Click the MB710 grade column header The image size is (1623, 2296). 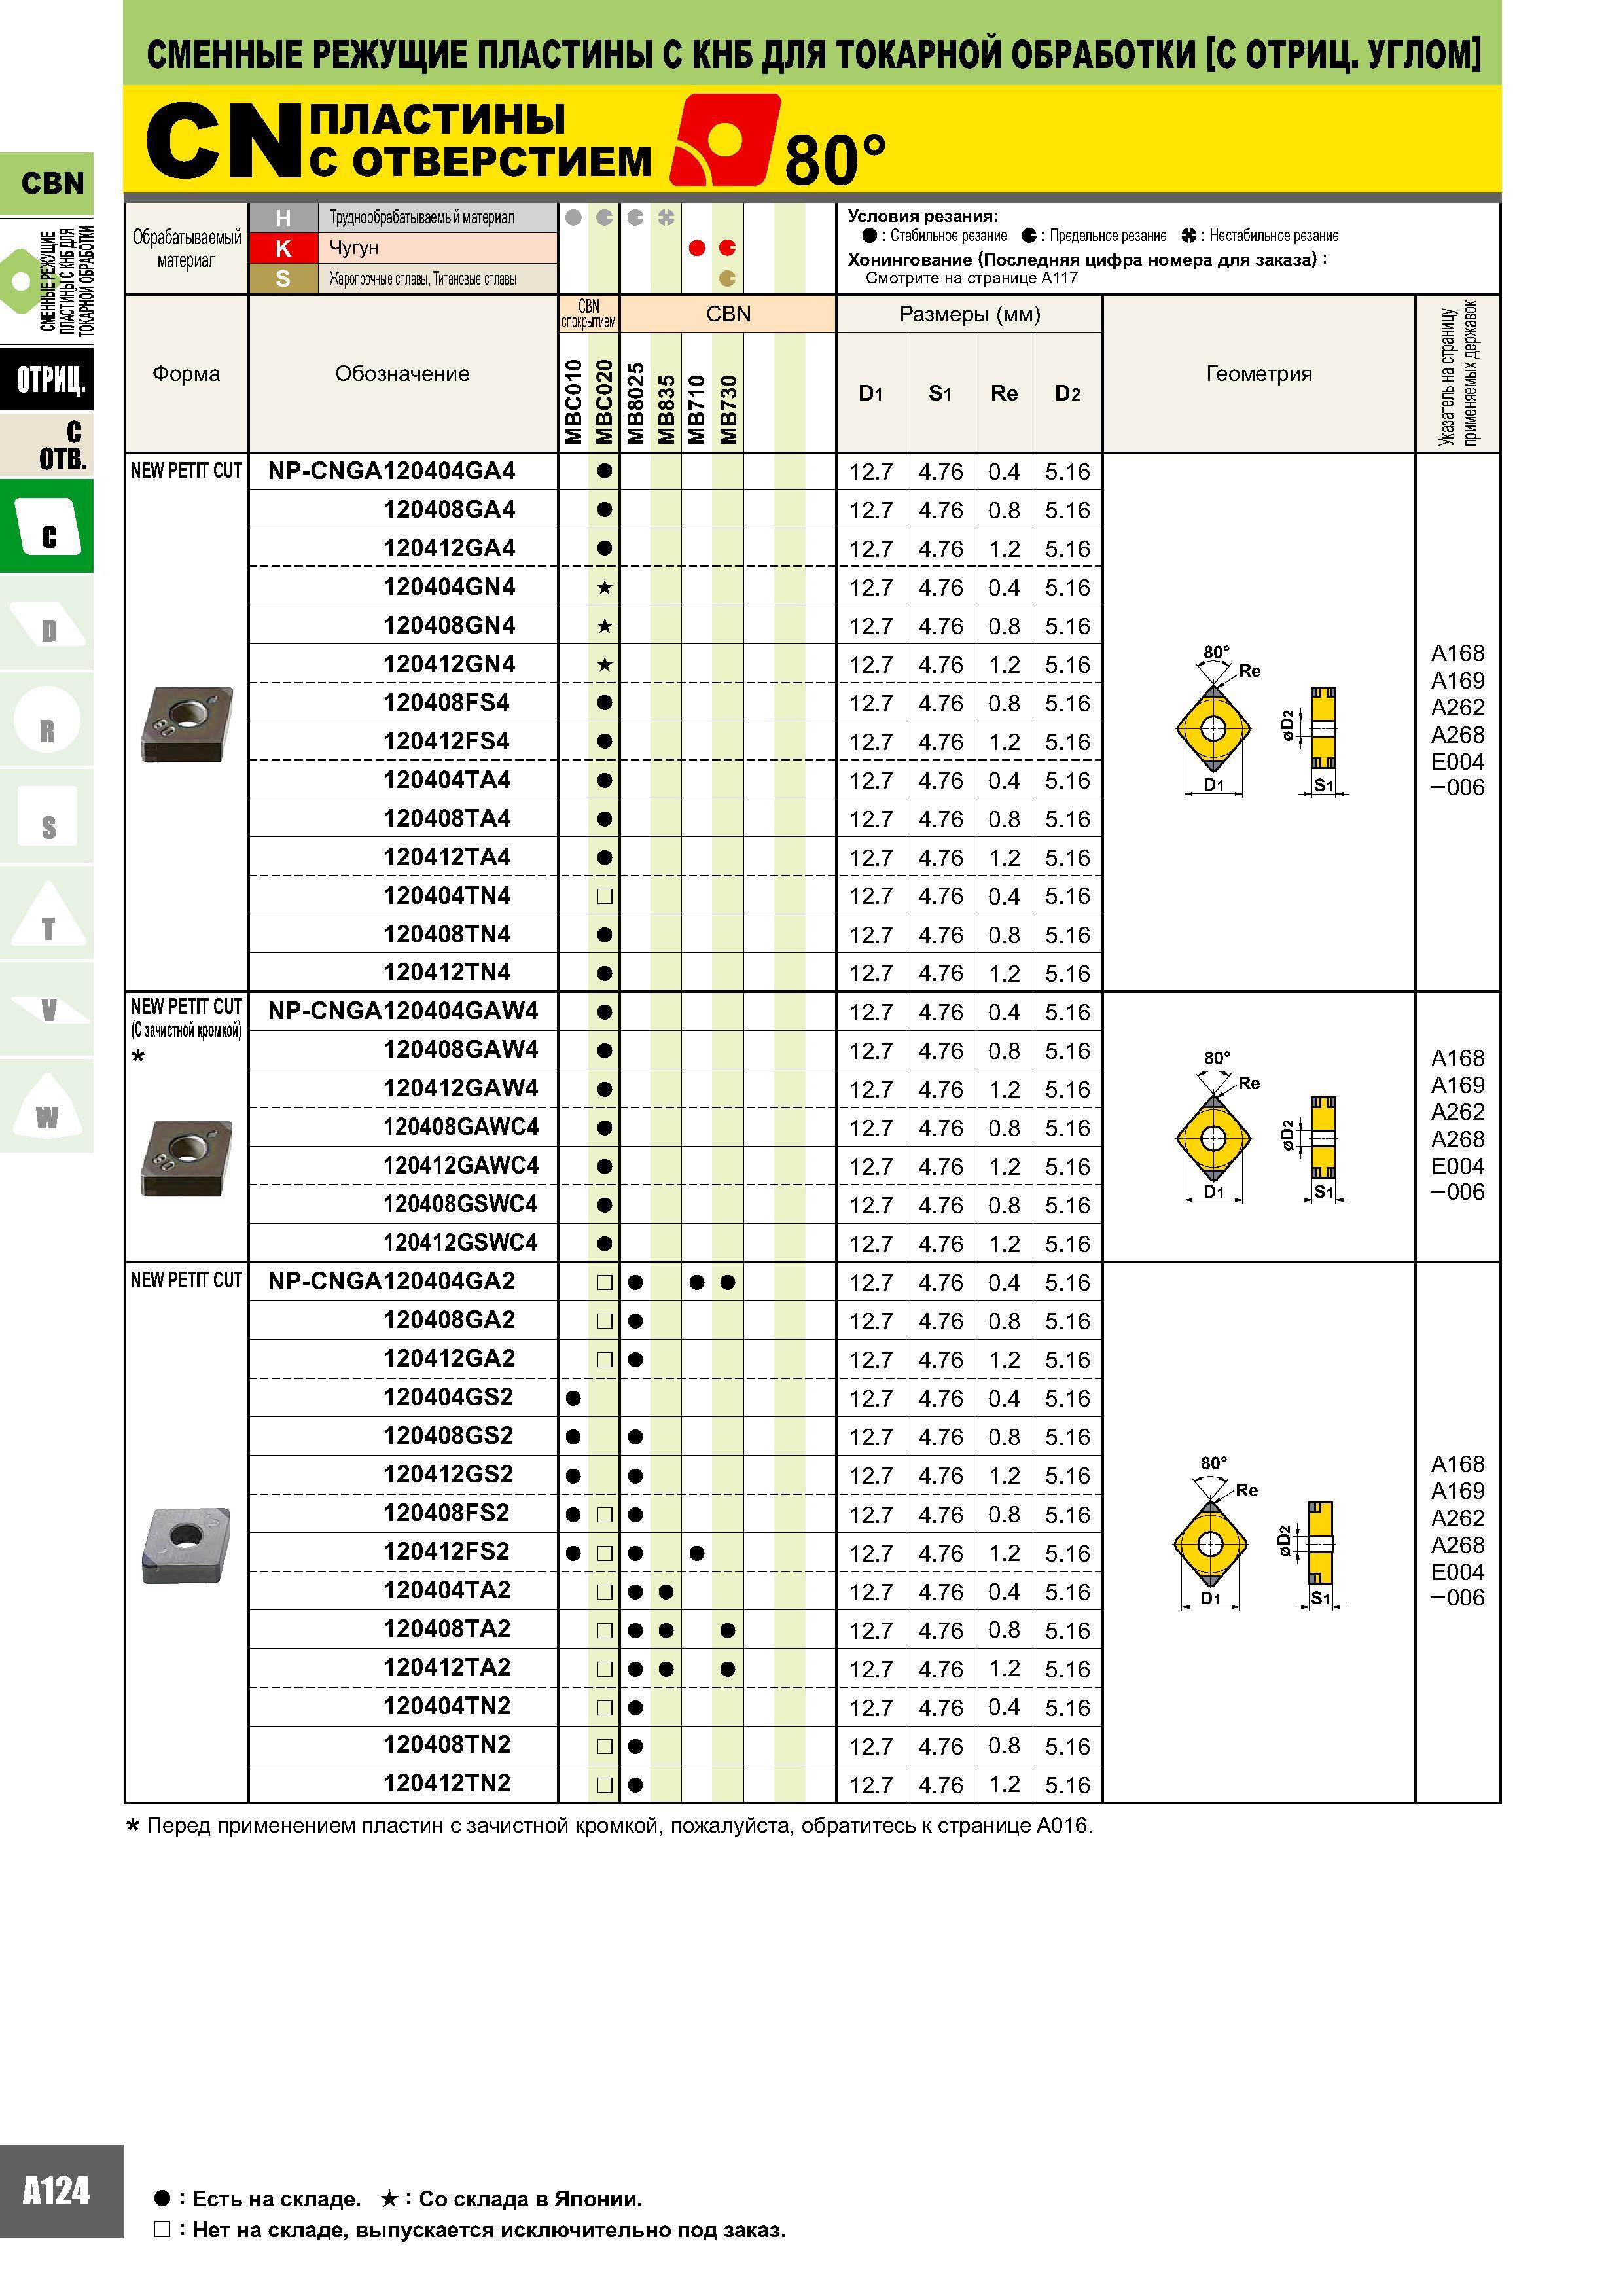click(x=697, y=408)
